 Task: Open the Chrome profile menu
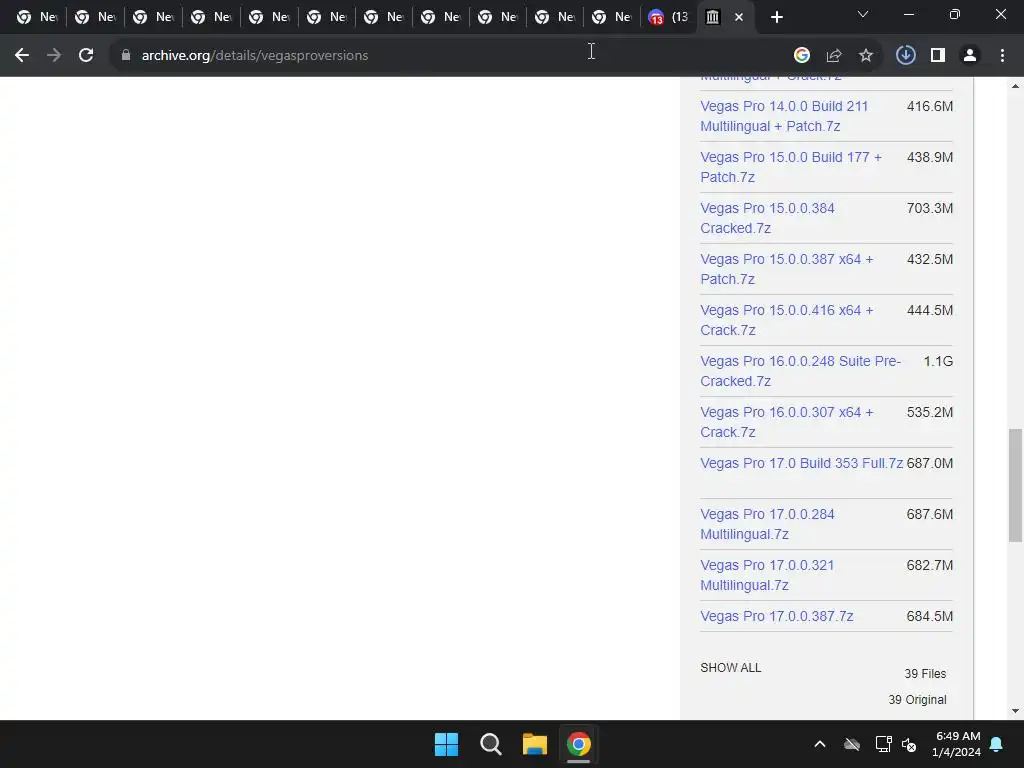(970, 56)
